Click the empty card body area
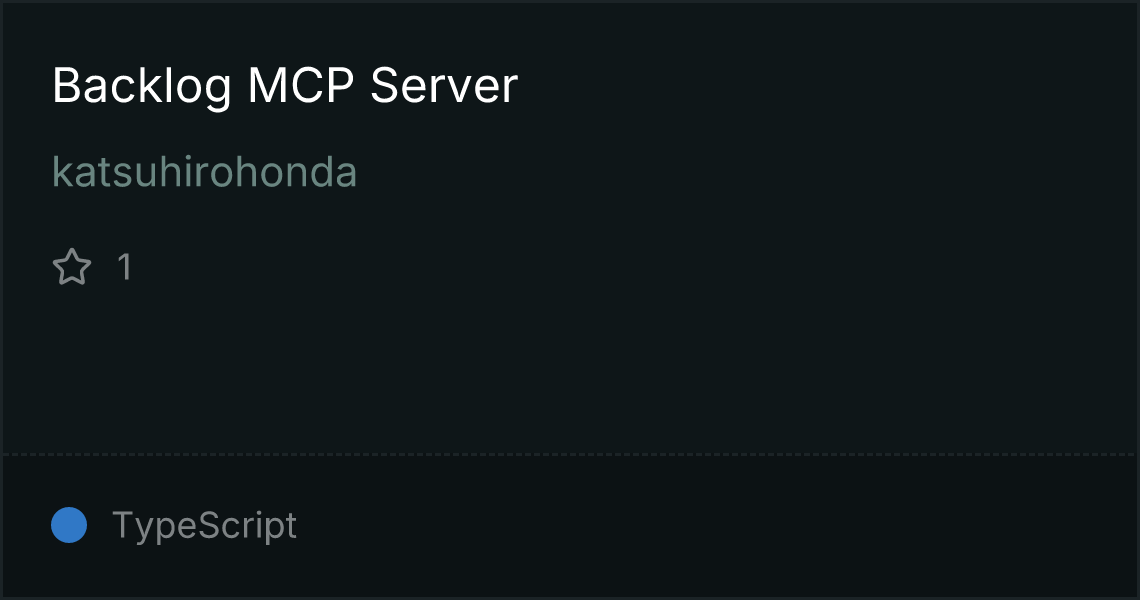Screen dimensions: 1140x600 [570, 364]
